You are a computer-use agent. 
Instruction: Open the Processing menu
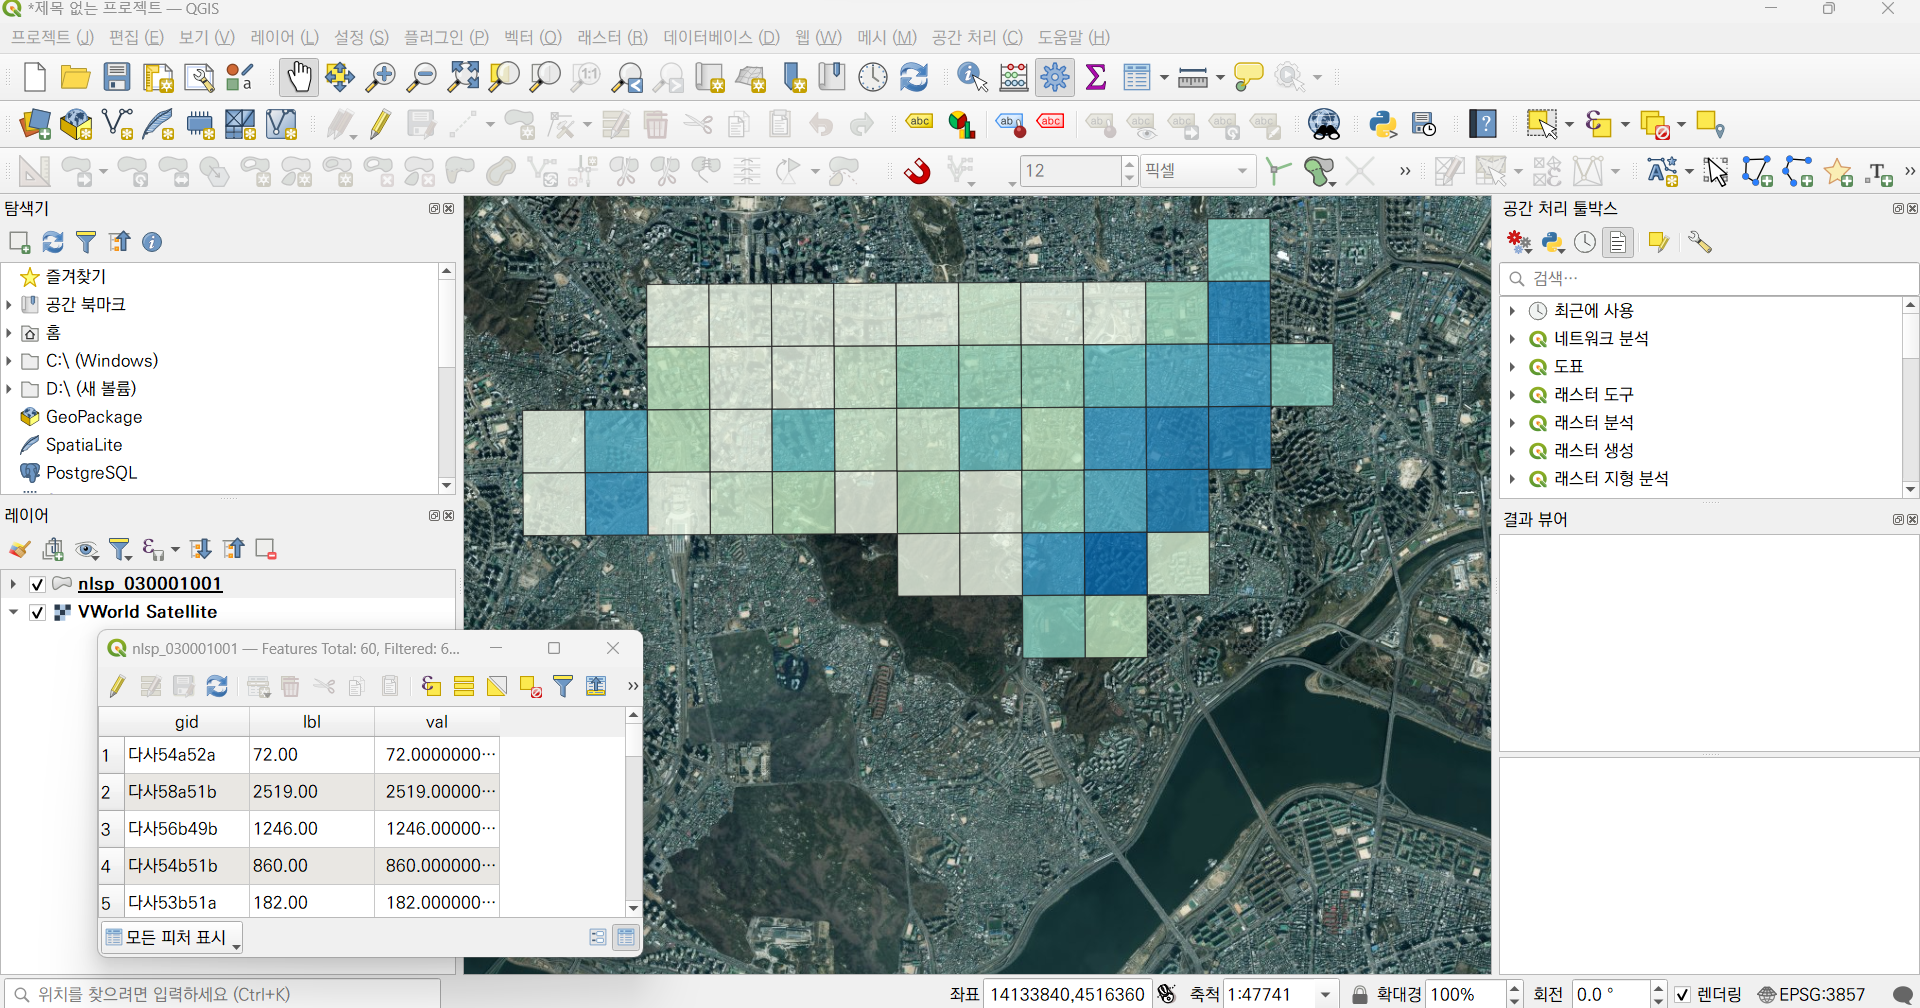click(x=977, y=37)
